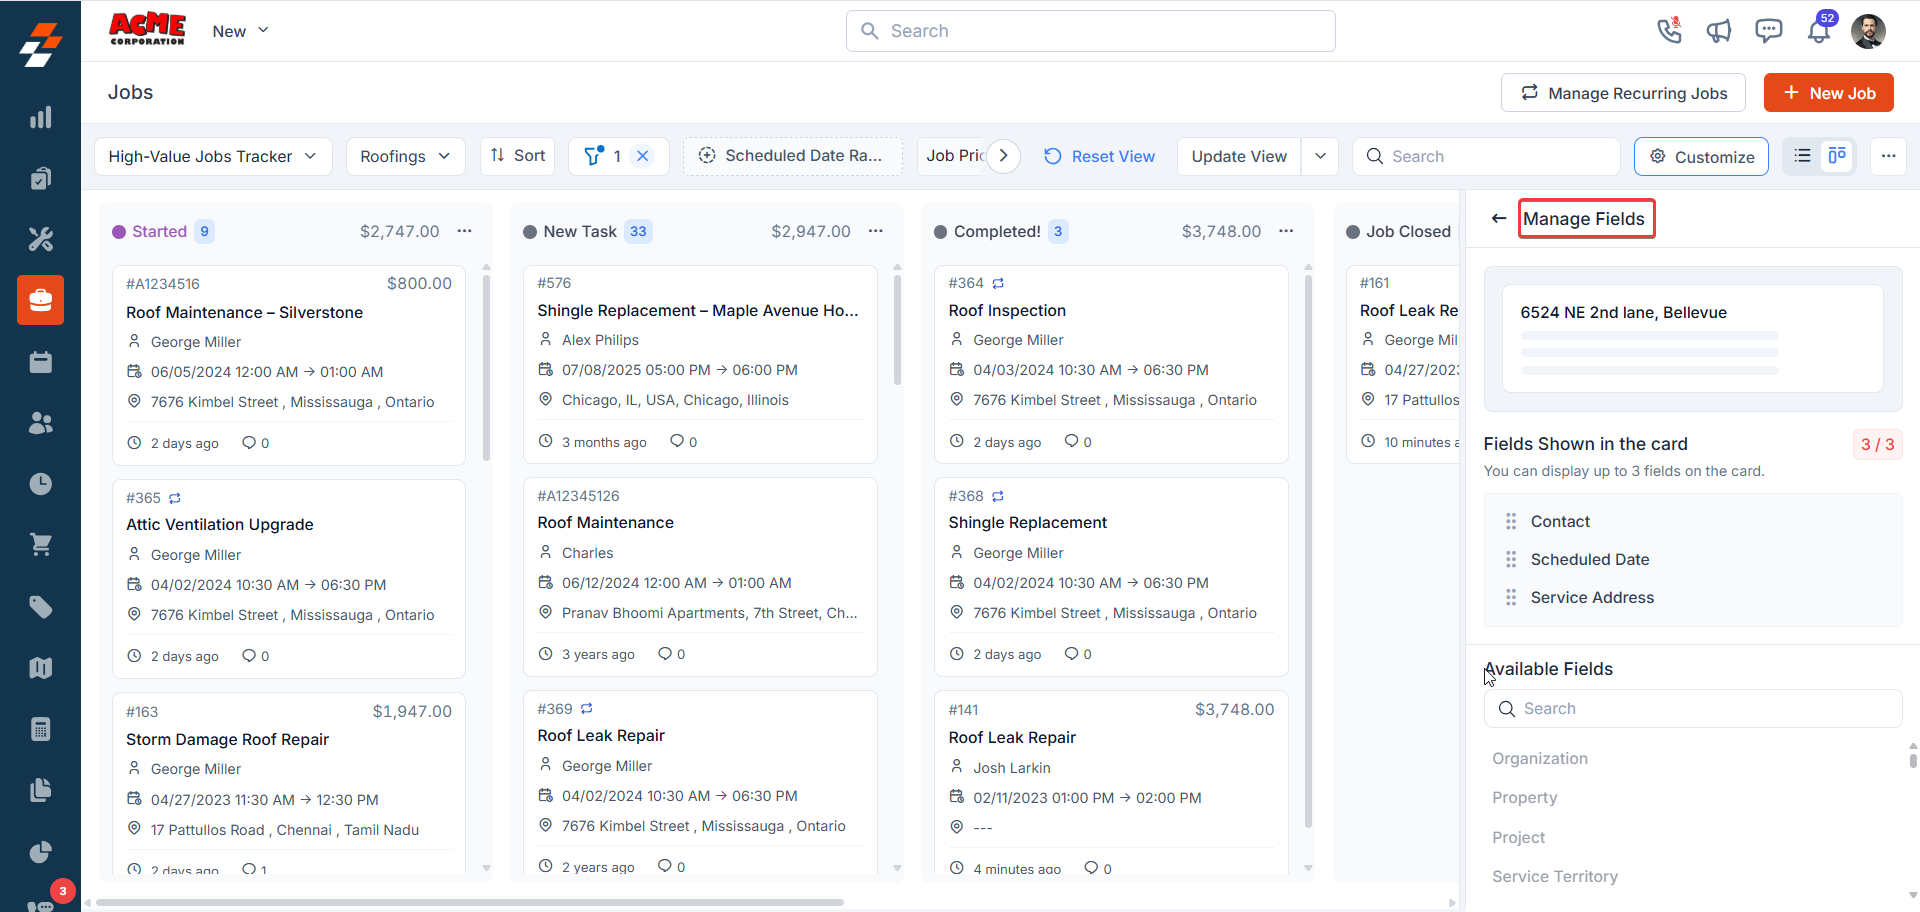Select Property in Available Fields

pyautogui.click(x=1525, y=797)
